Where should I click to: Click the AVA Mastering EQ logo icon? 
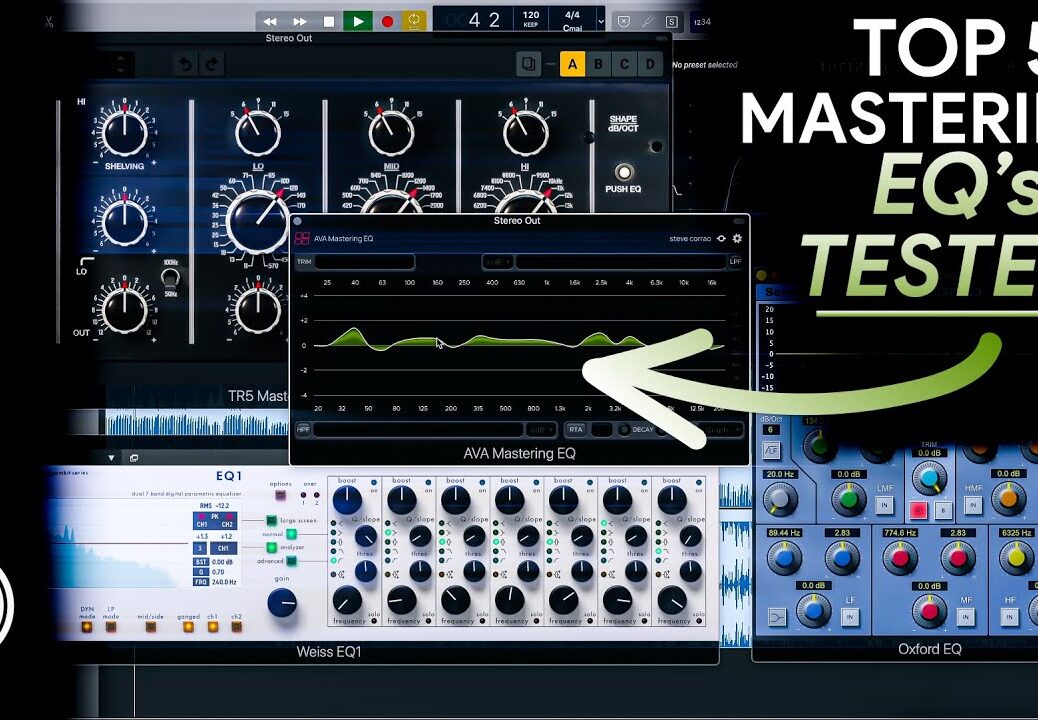(x=303, y=238)
